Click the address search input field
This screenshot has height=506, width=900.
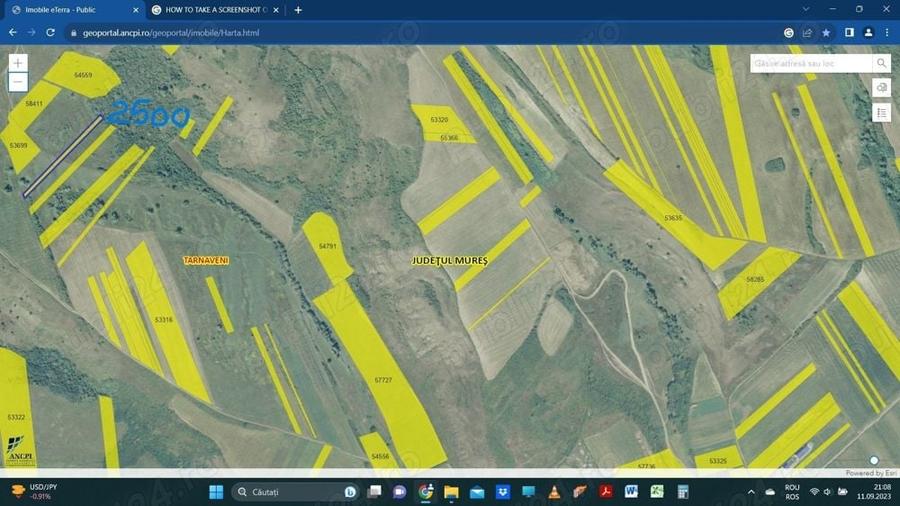tap(811, 63)
